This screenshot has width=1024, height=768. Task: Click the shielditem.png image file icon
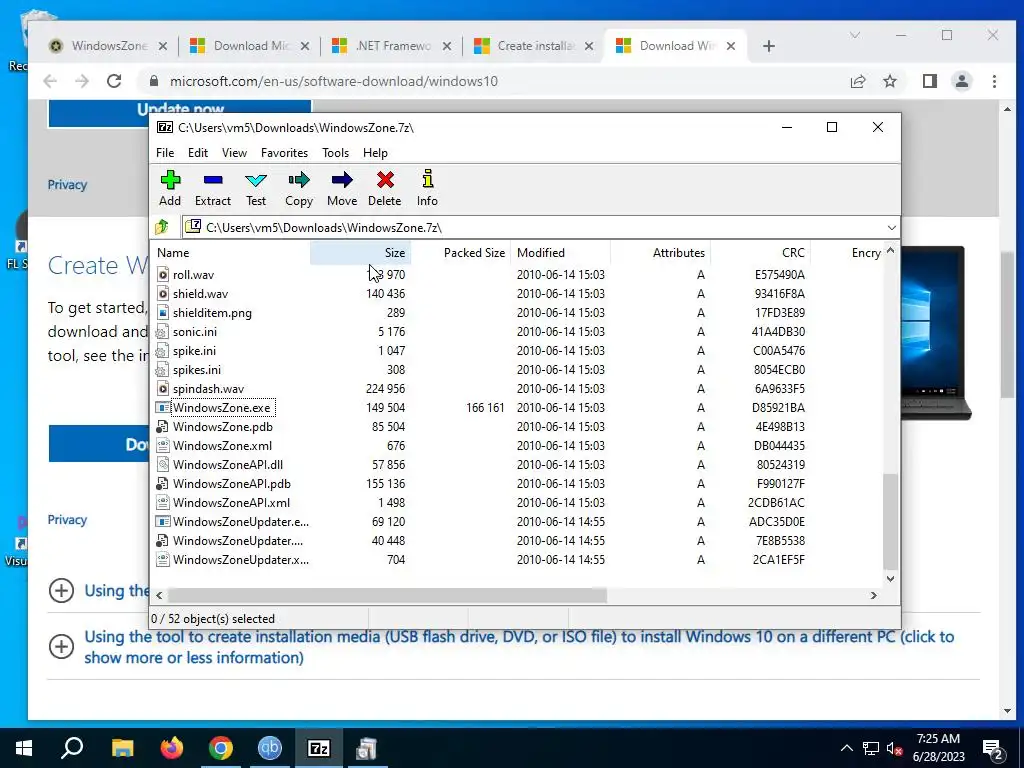[163, 313]
